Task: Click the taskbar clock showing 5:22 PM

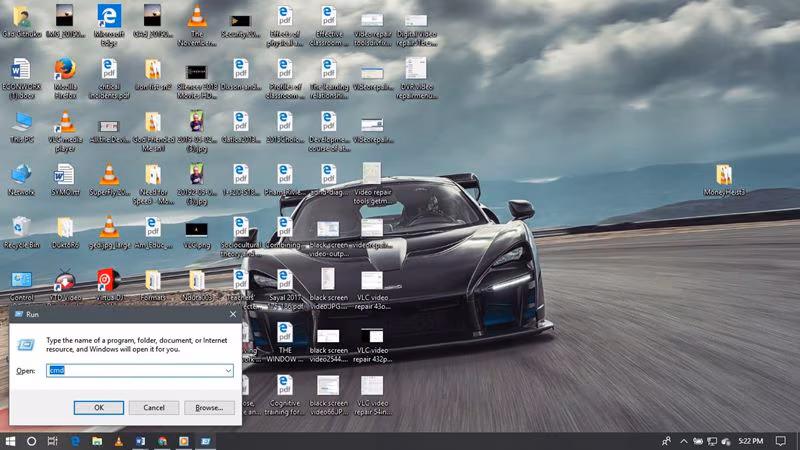Action: coord(751,441)
